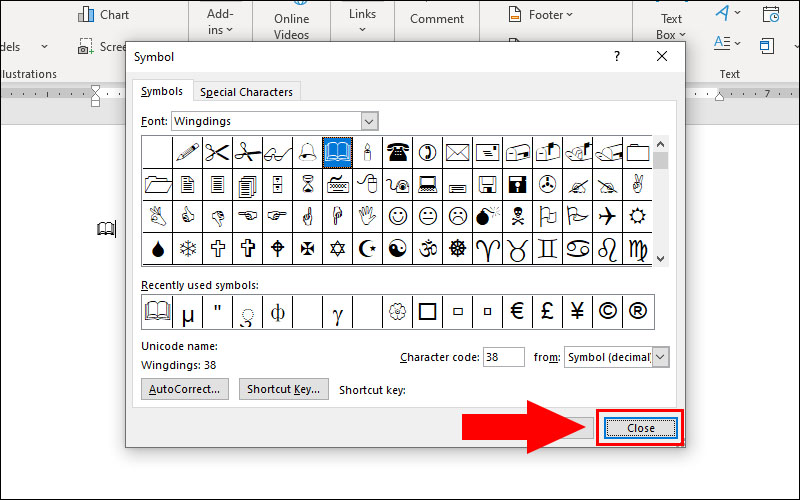
Task: Click the Star of David symbol
Action: [338, 248]
